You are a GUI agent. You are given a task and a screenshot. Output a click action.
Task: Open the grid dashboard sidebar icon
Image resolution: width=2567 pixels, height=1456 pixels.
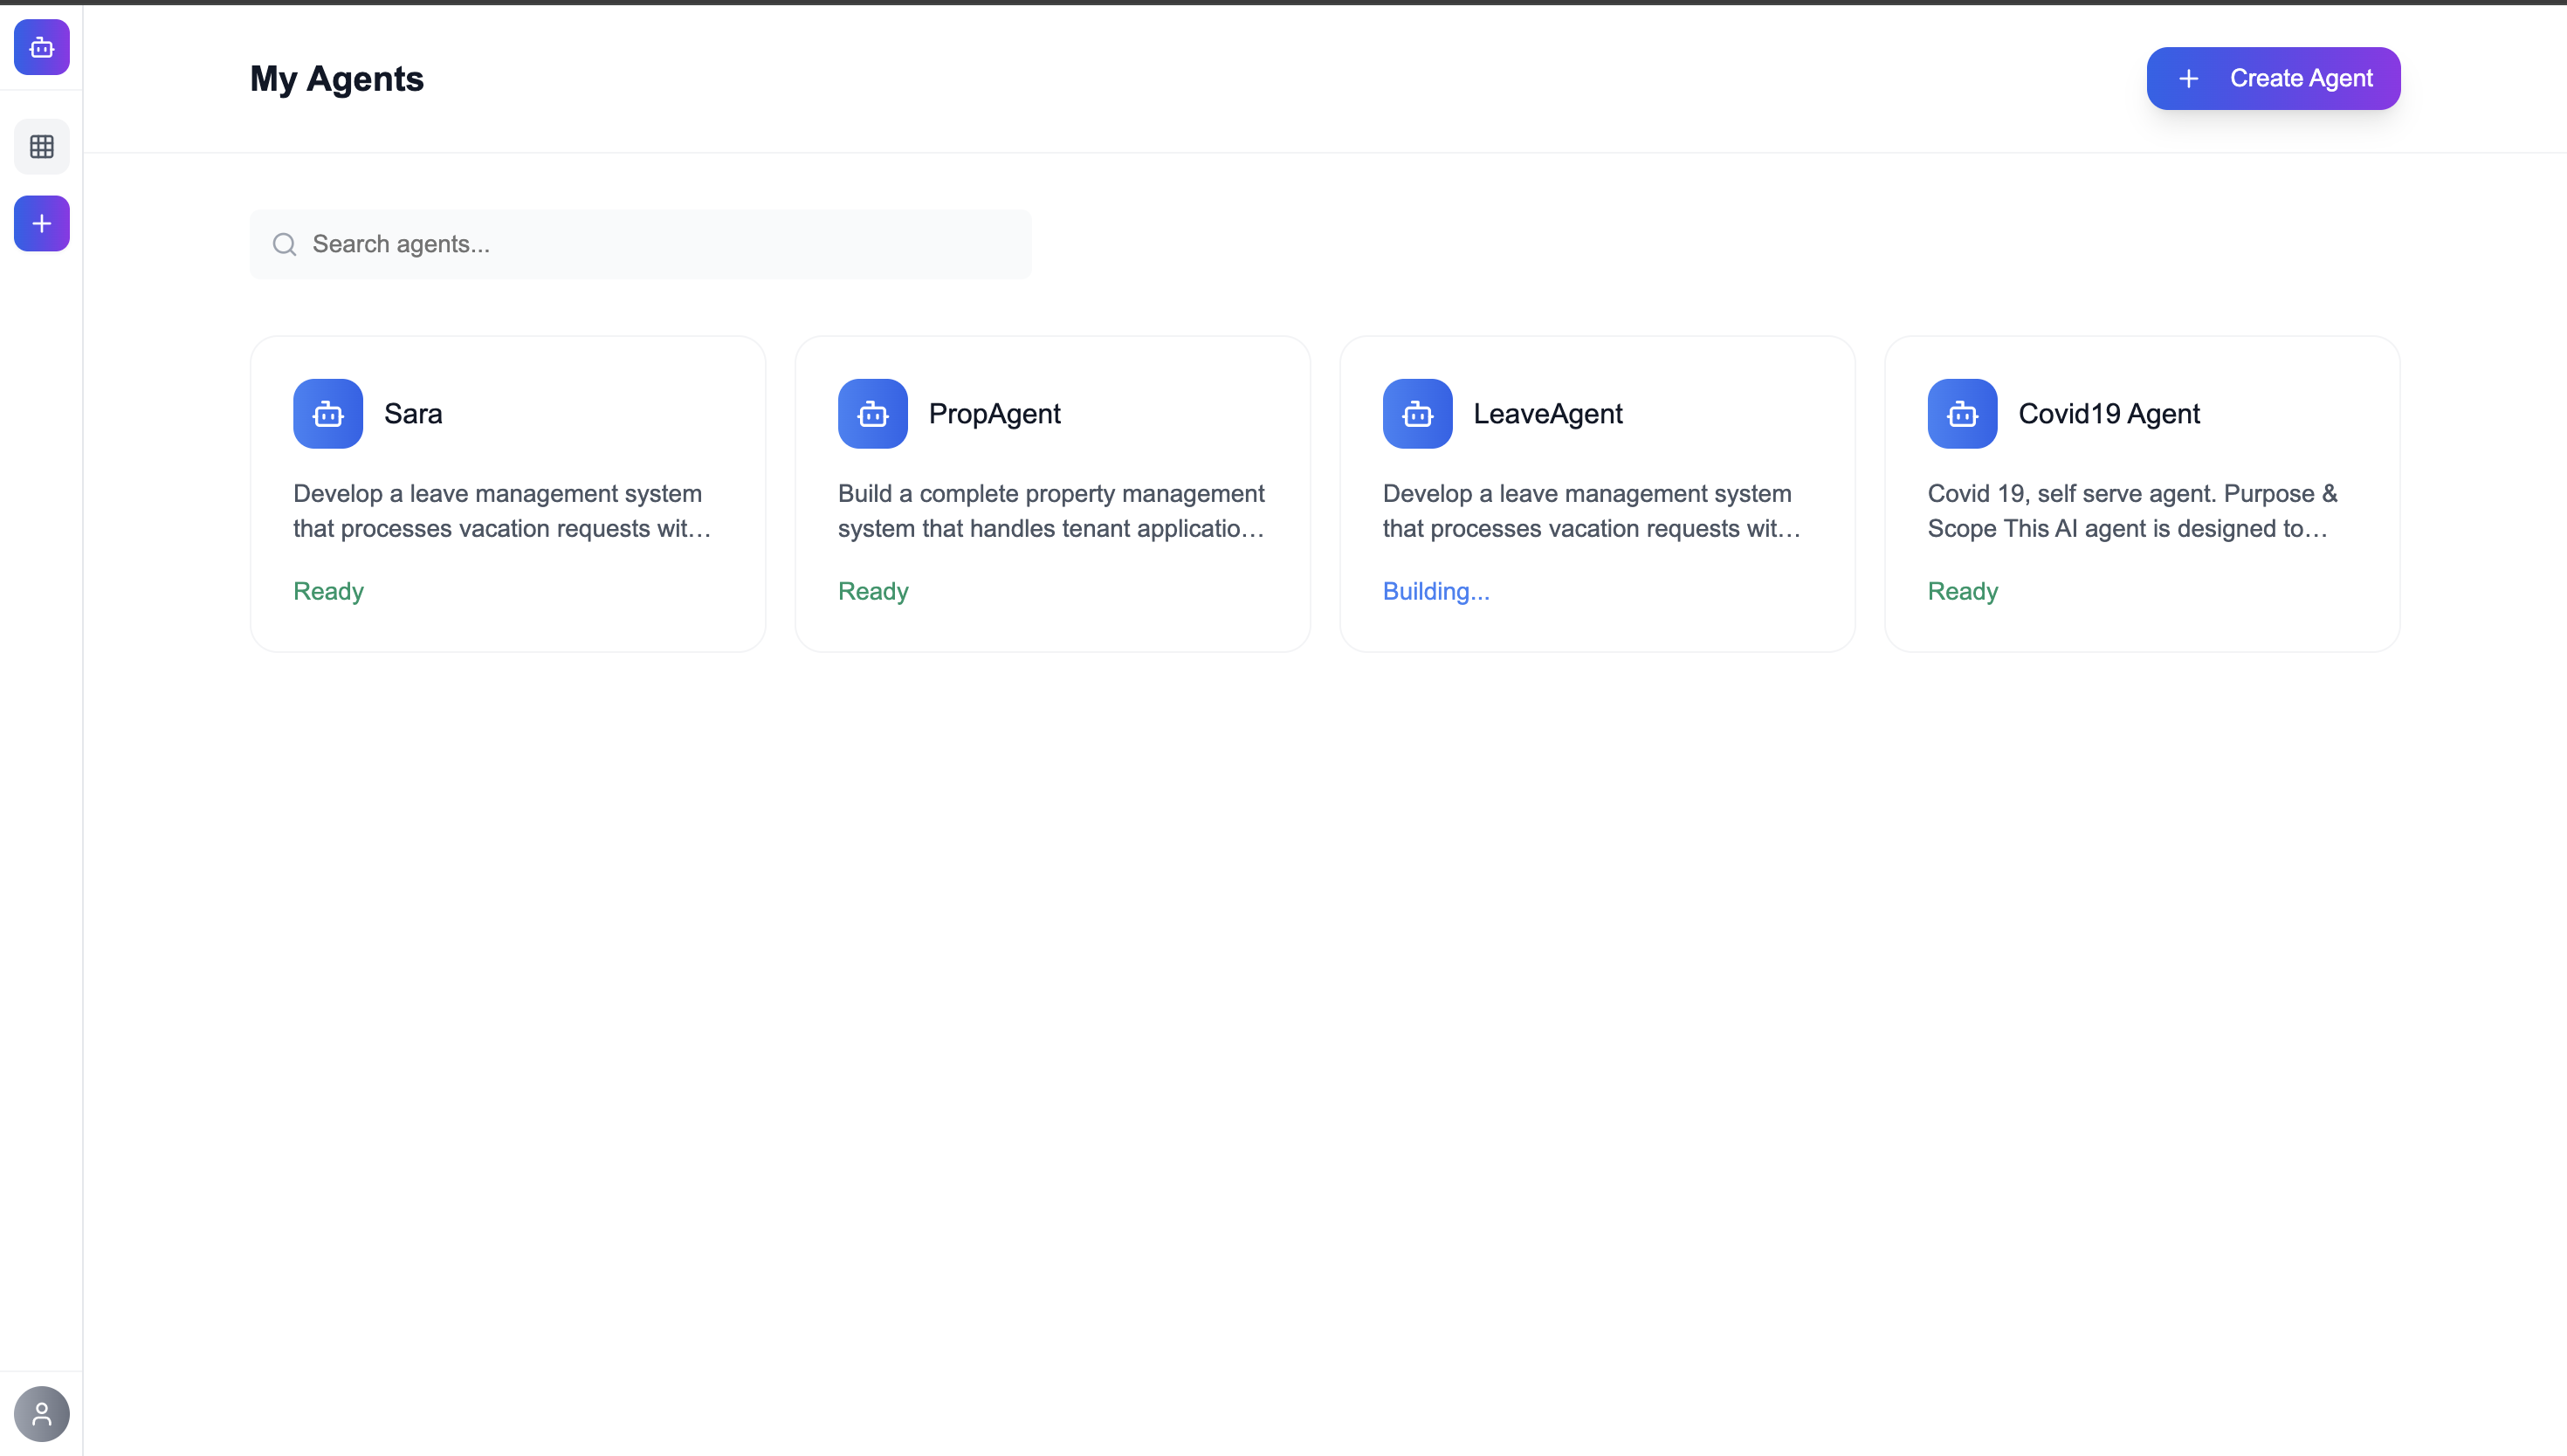point(41,147)
